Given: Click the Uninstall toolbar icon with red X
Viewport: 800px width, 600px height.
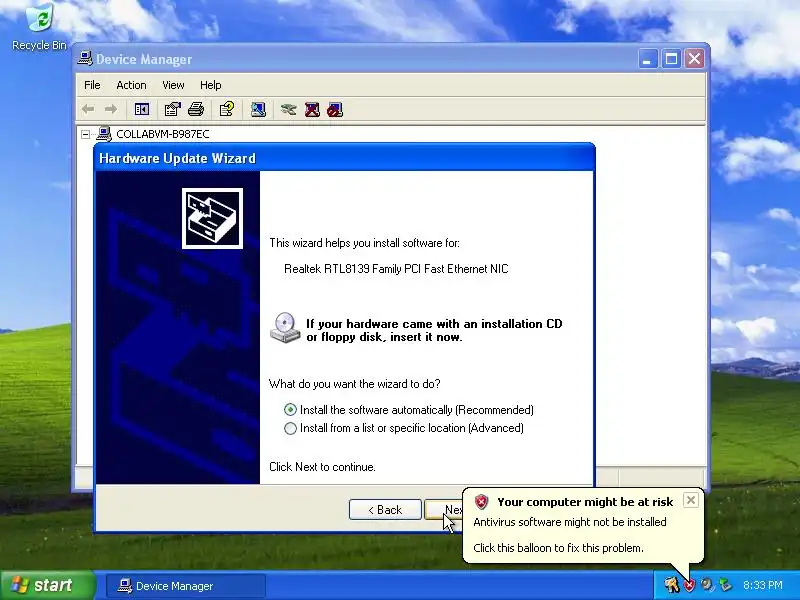Looking at the screenshot, I should (312, 109).
